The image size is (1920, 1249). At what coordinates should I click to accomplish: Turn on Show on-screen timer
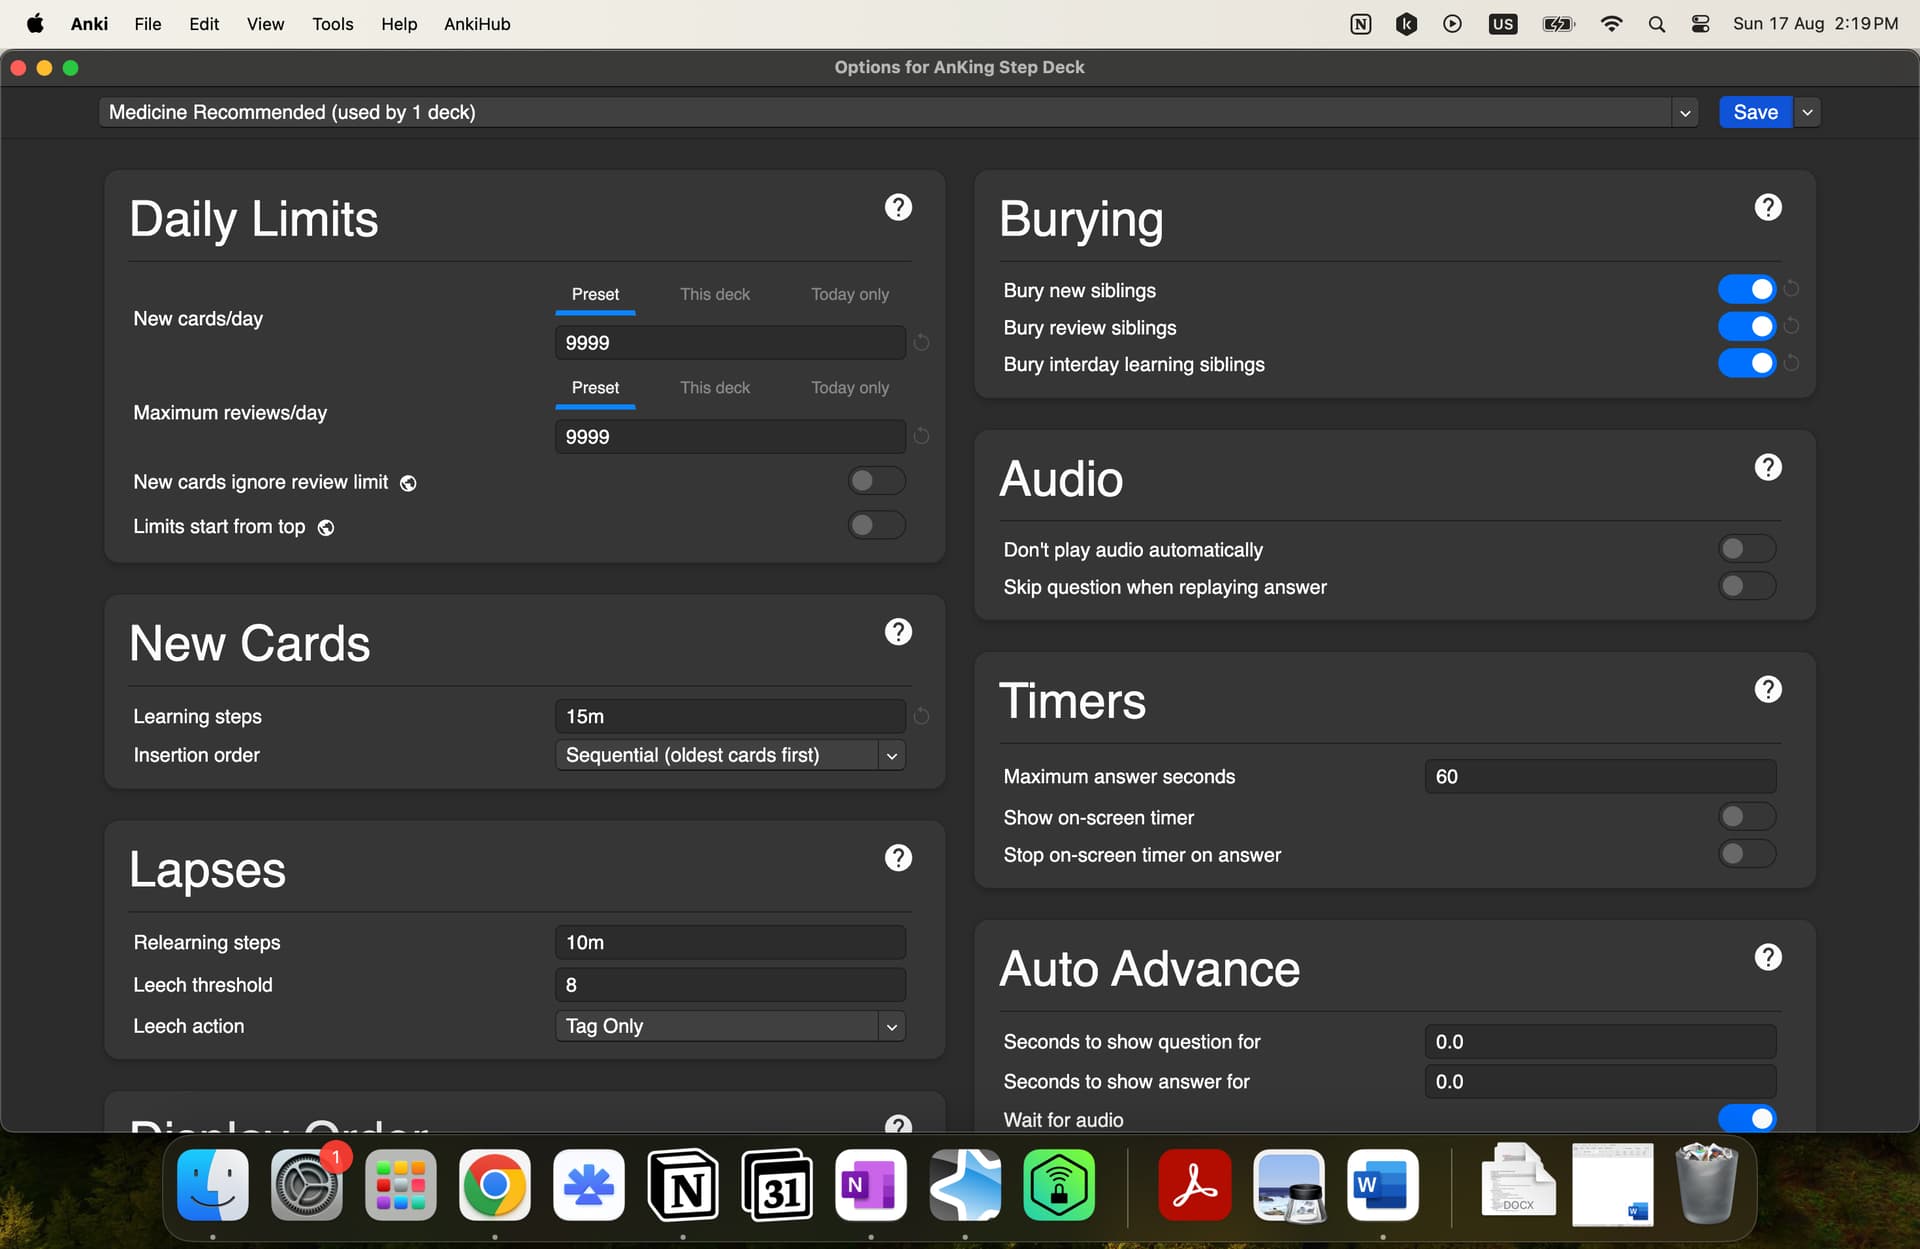pyautogui.click(x=1746, y=817)
